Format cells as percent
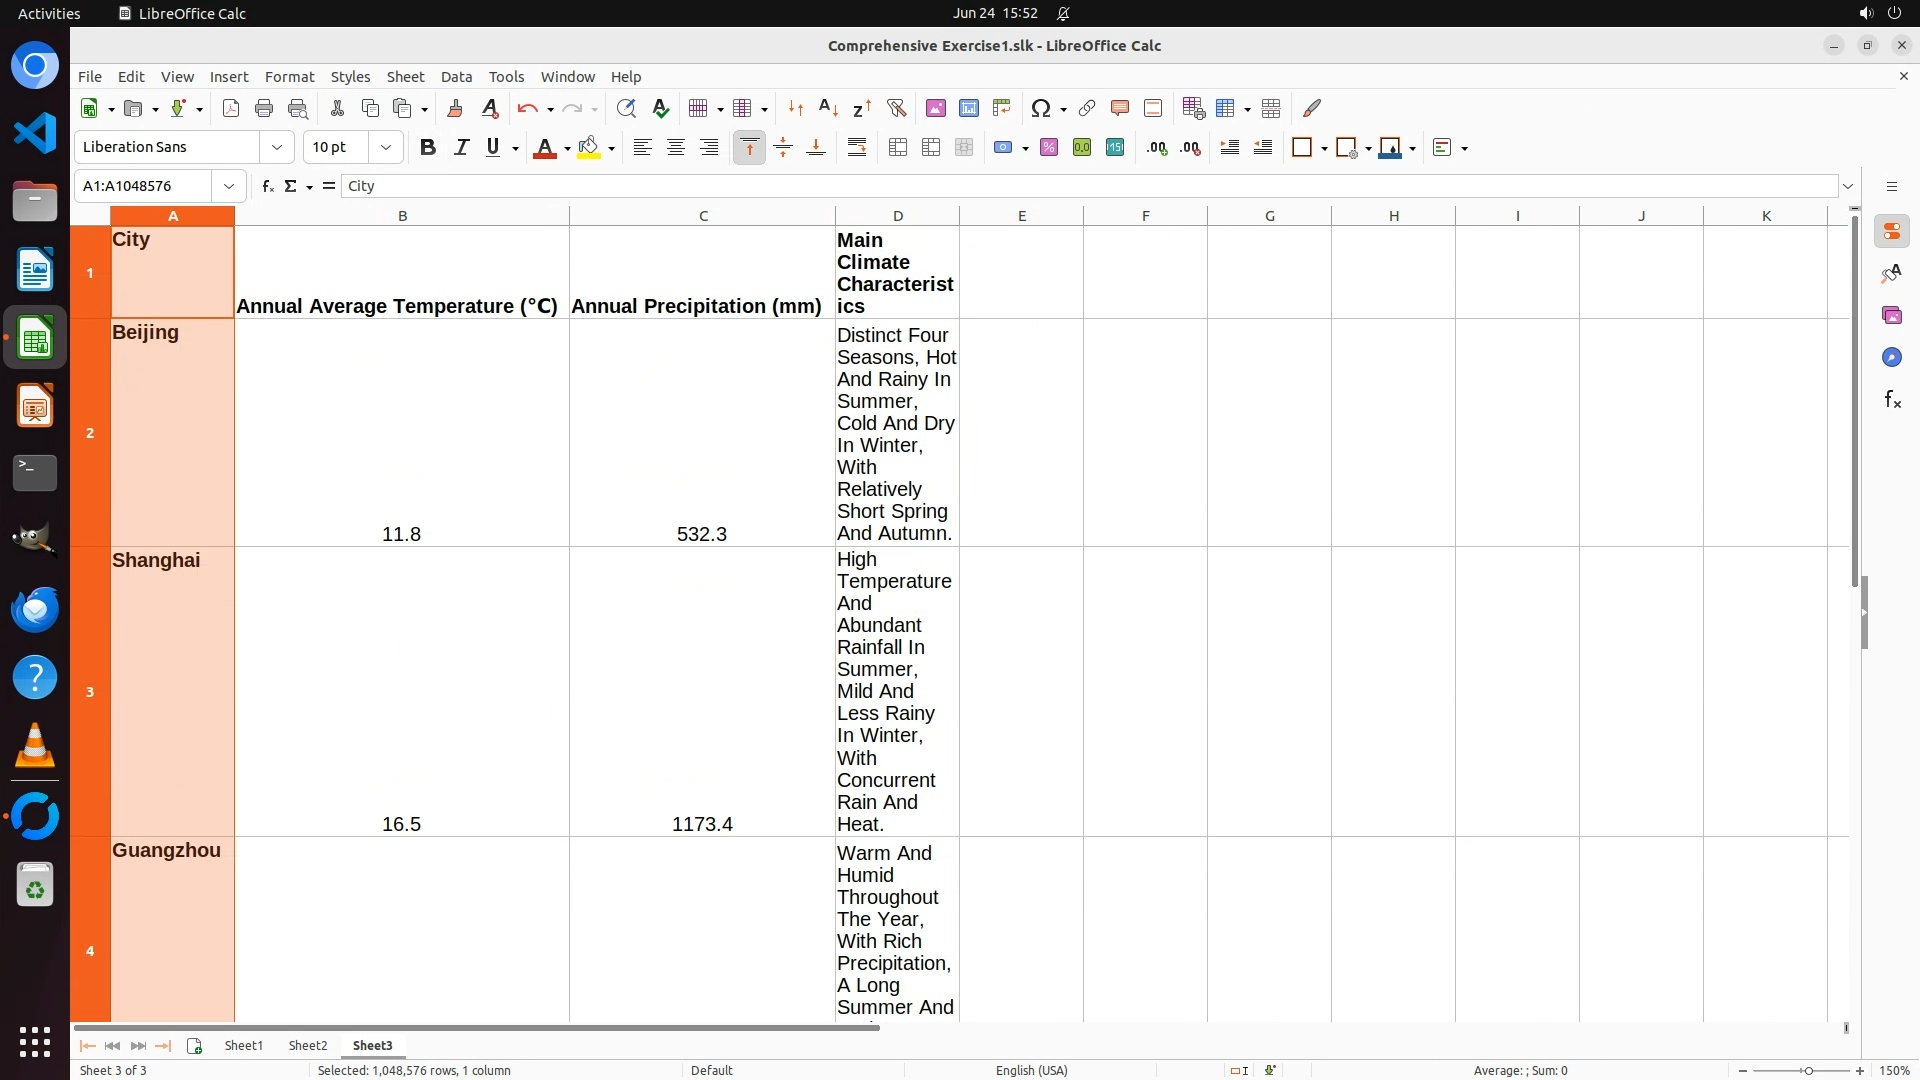Screen dimensions: 1920x1080 click(x=1049, y=147)
